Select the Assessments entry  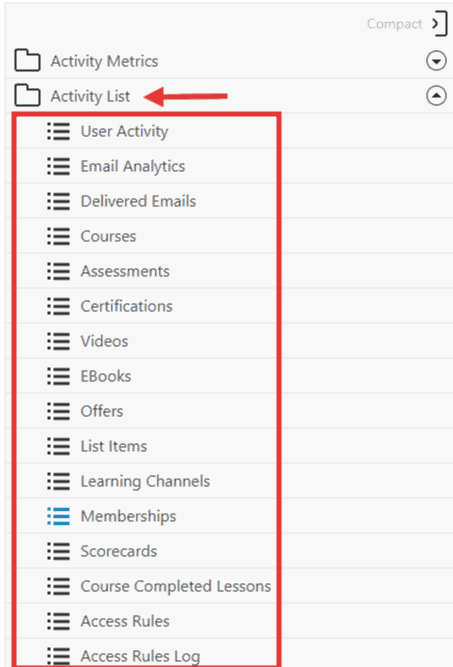(x=125, y=271)
